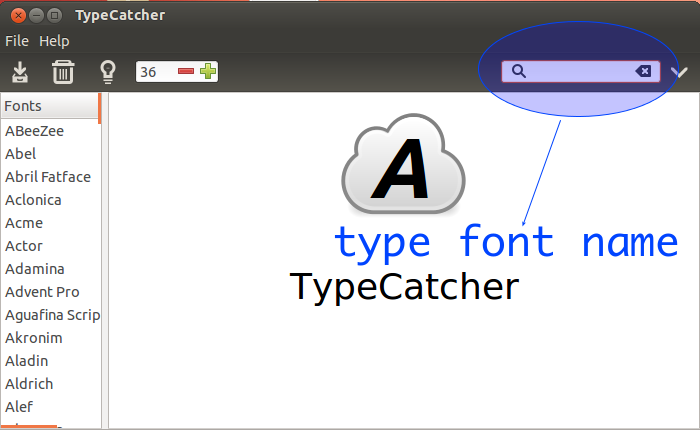Increase font size with green plus
The height and width of the screenshot is (430, 700).
[208, 71]
